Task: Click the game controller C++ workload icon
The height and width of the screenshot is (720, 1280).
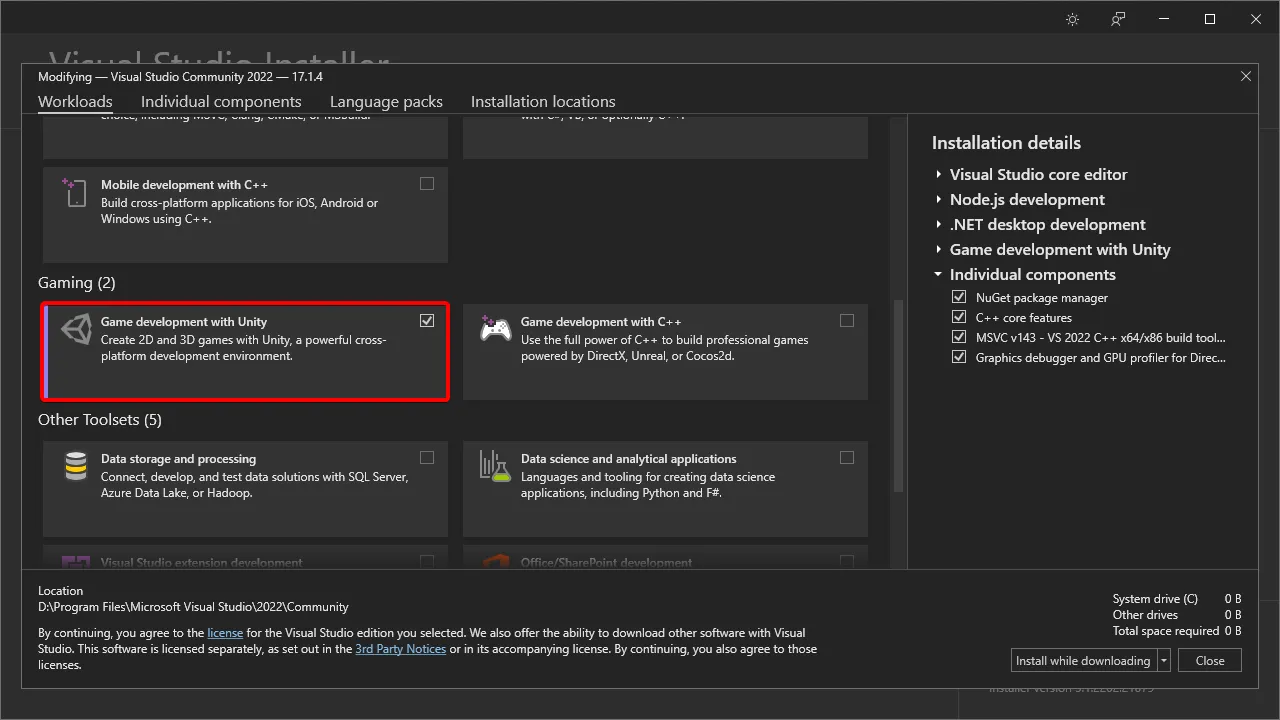Action: [x=496, y=328]
